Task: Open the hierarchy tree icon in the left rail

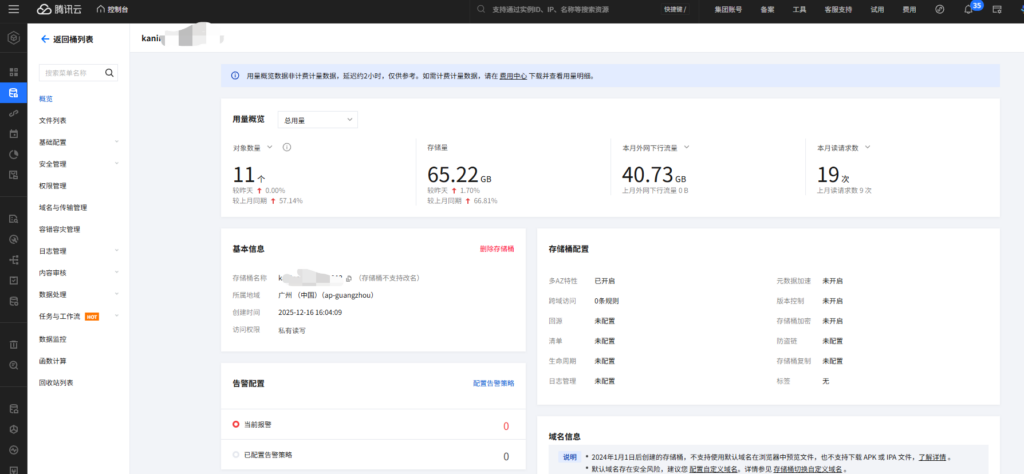Action: click(13, 260)
